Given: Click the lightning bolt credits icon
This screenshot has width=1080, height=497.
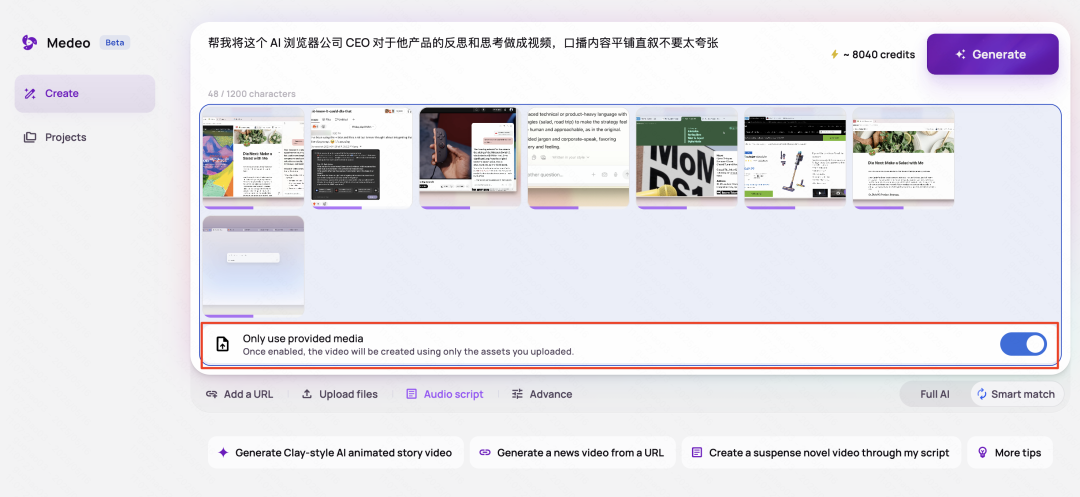Looking at the screenshot, I should click(835, 54).
